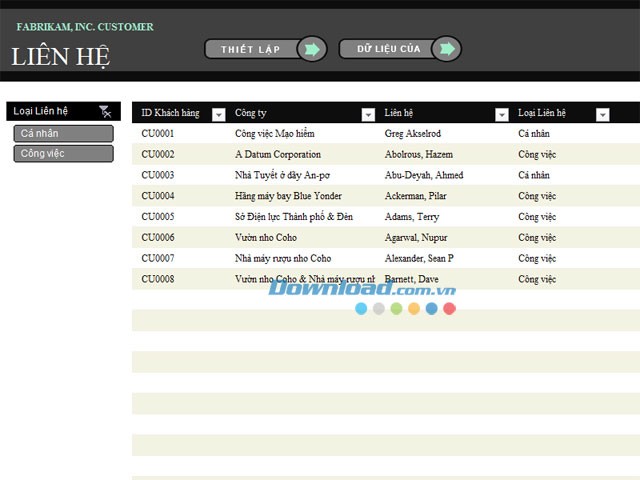The width and height of the screenshot is (640, 480).
Task: Select the Hãng máy bay Blue Yonder cell
Action: click(288, 196)
